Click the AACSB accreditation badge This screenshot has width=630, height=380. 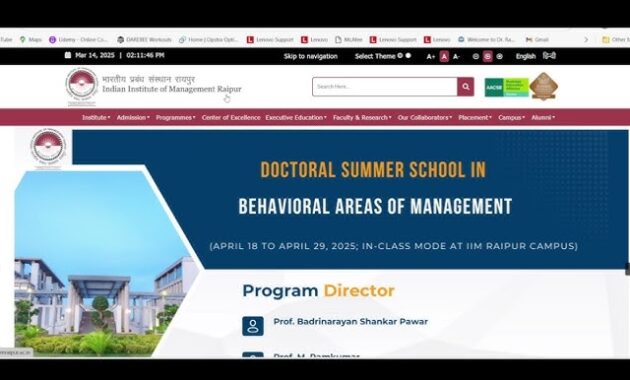click(506, 87)
